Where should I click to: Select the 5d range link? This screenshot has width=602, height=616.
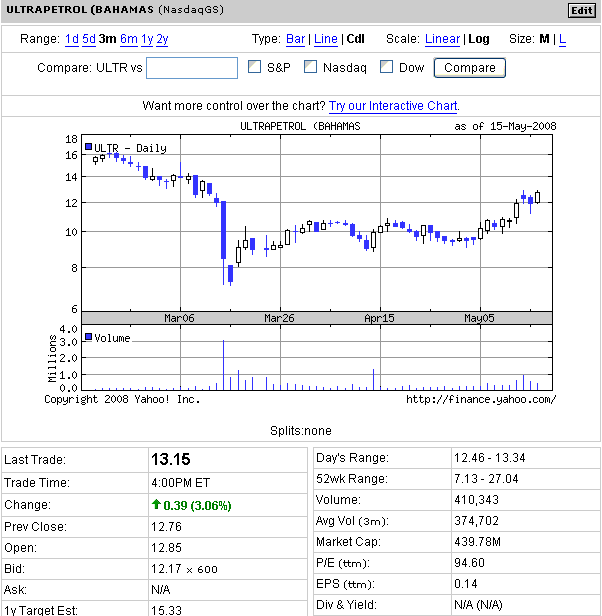89,39
